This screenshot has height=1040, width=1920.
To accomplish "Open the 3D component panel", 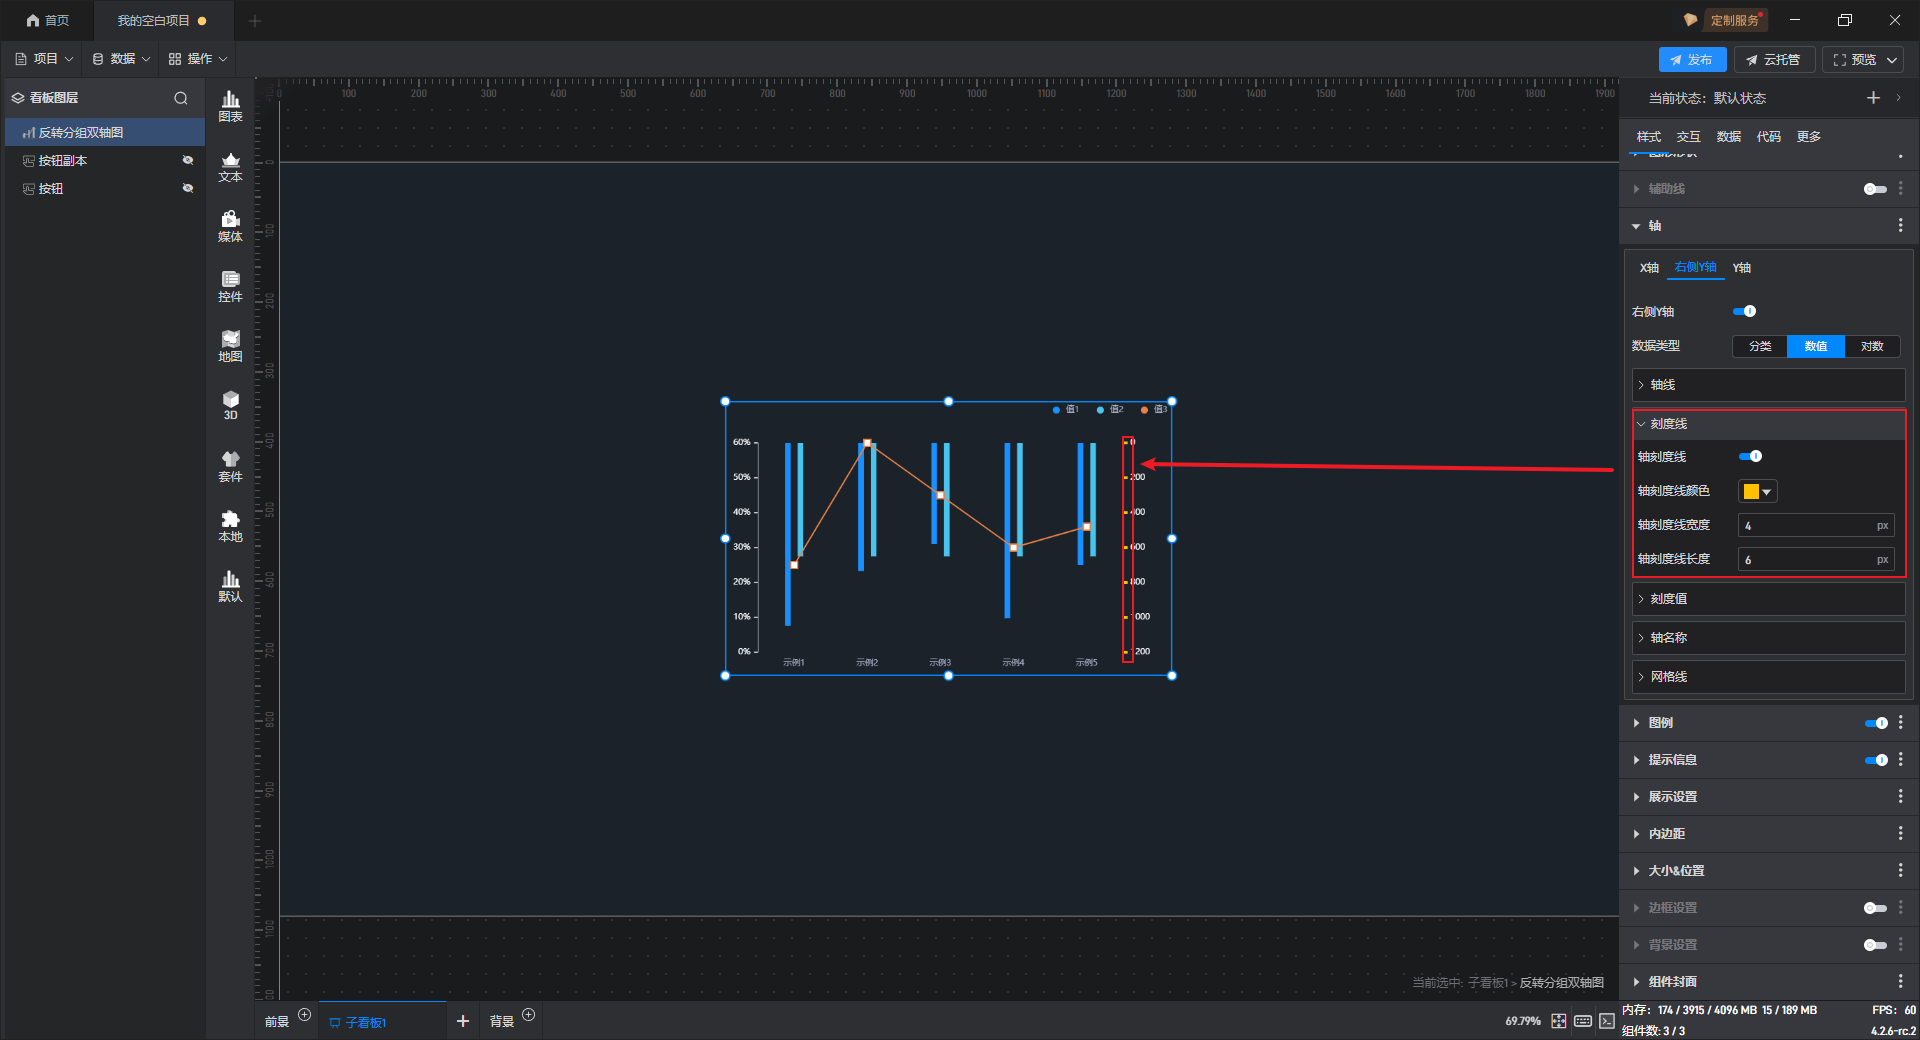I will 230,406.
